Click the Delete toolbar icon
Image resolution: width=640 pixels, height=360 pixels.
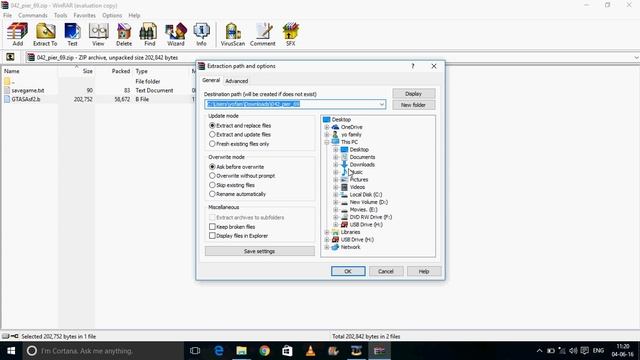point(124,34)
